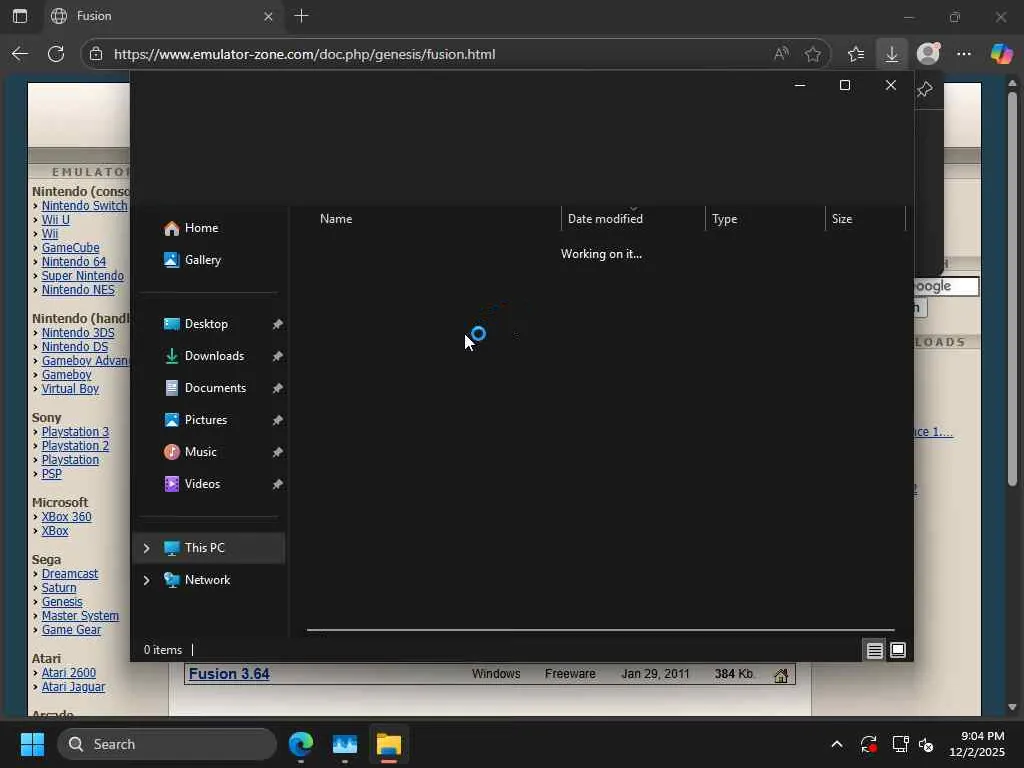Open the Photos app taskbar icon
Image resolution: width=1024 pixels, height=768 pixels.
pos(345,744)
